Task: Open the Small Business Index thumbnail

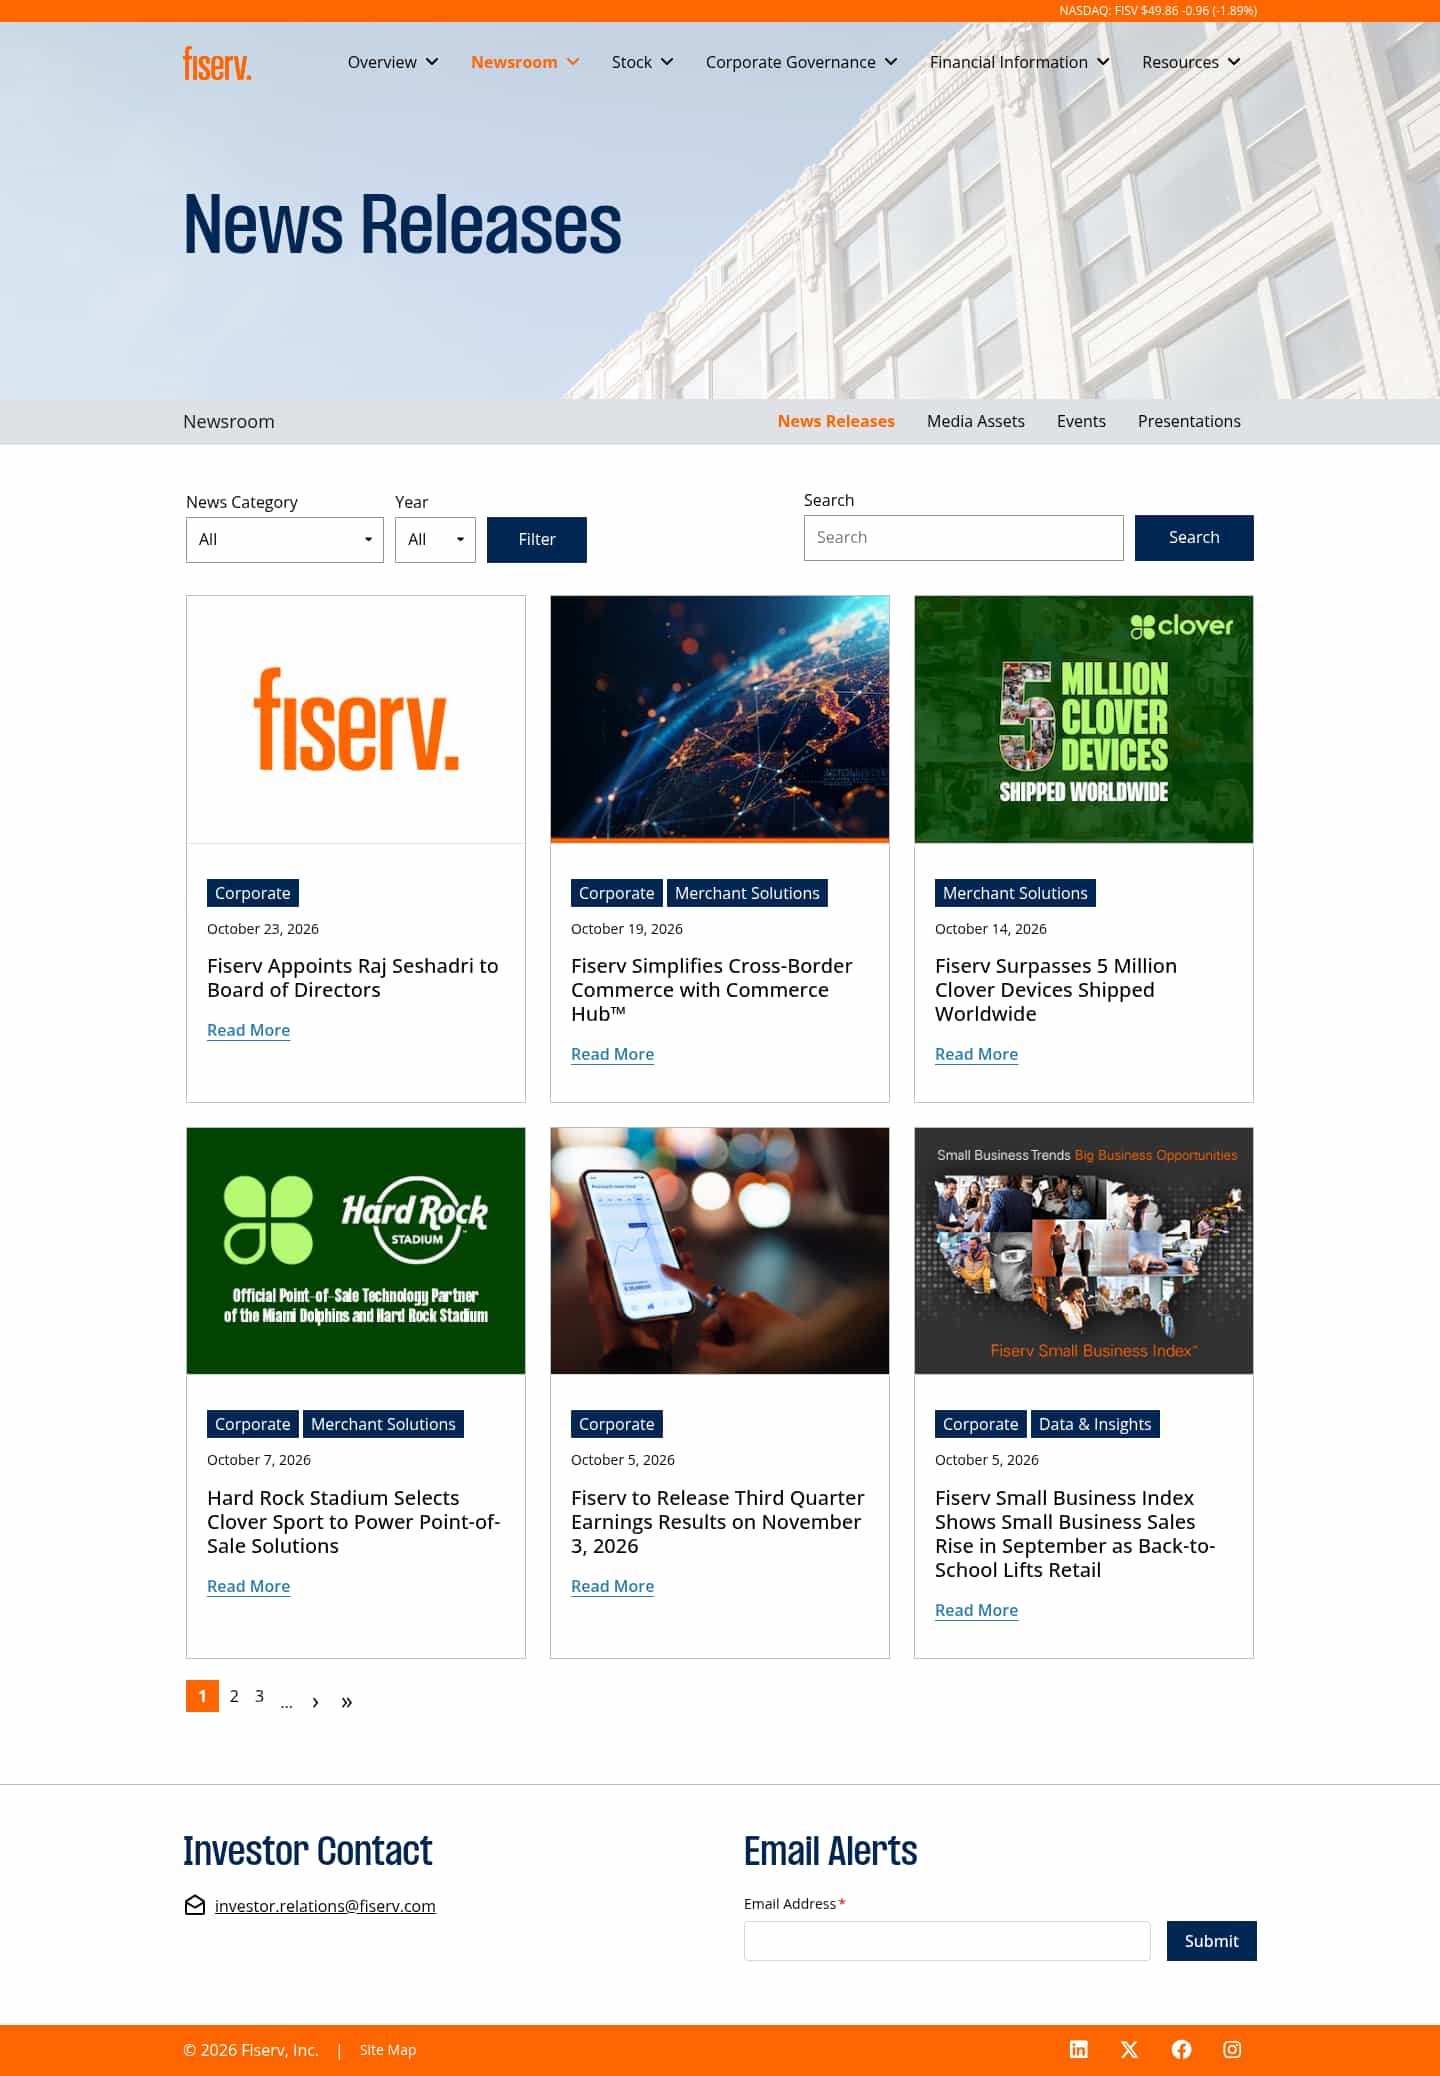Action: [1084, 1251]
